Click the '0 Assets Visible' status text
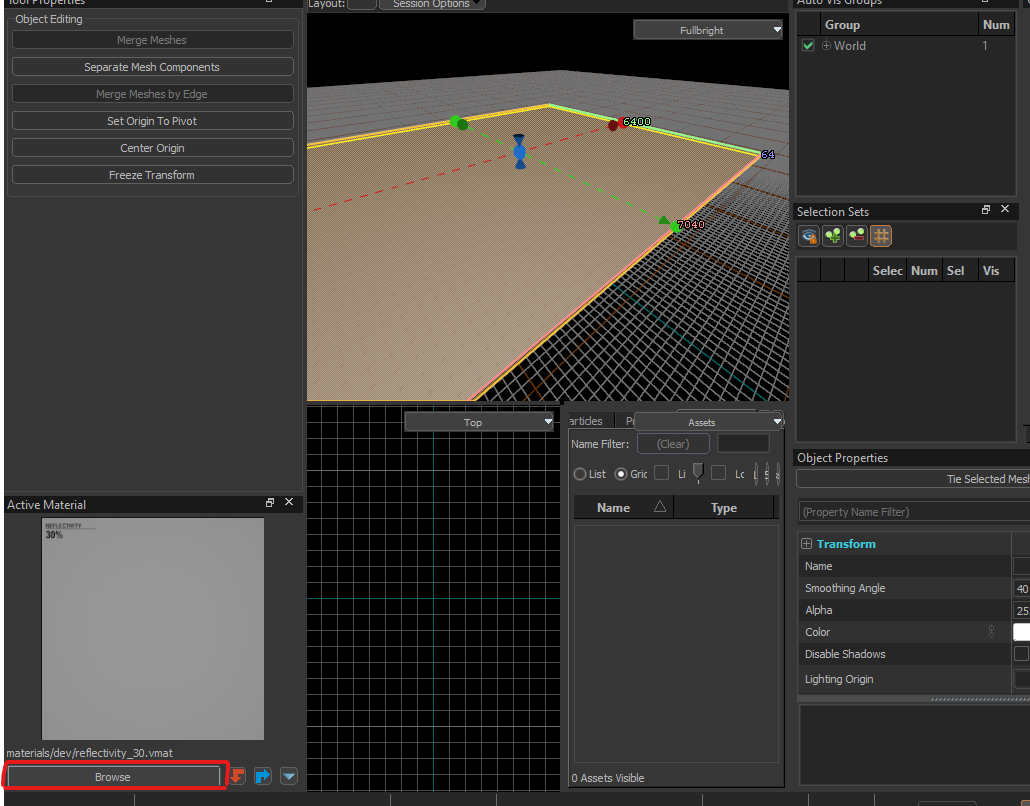The height and width of the screenshot is (806, 1030). point(608,778)
